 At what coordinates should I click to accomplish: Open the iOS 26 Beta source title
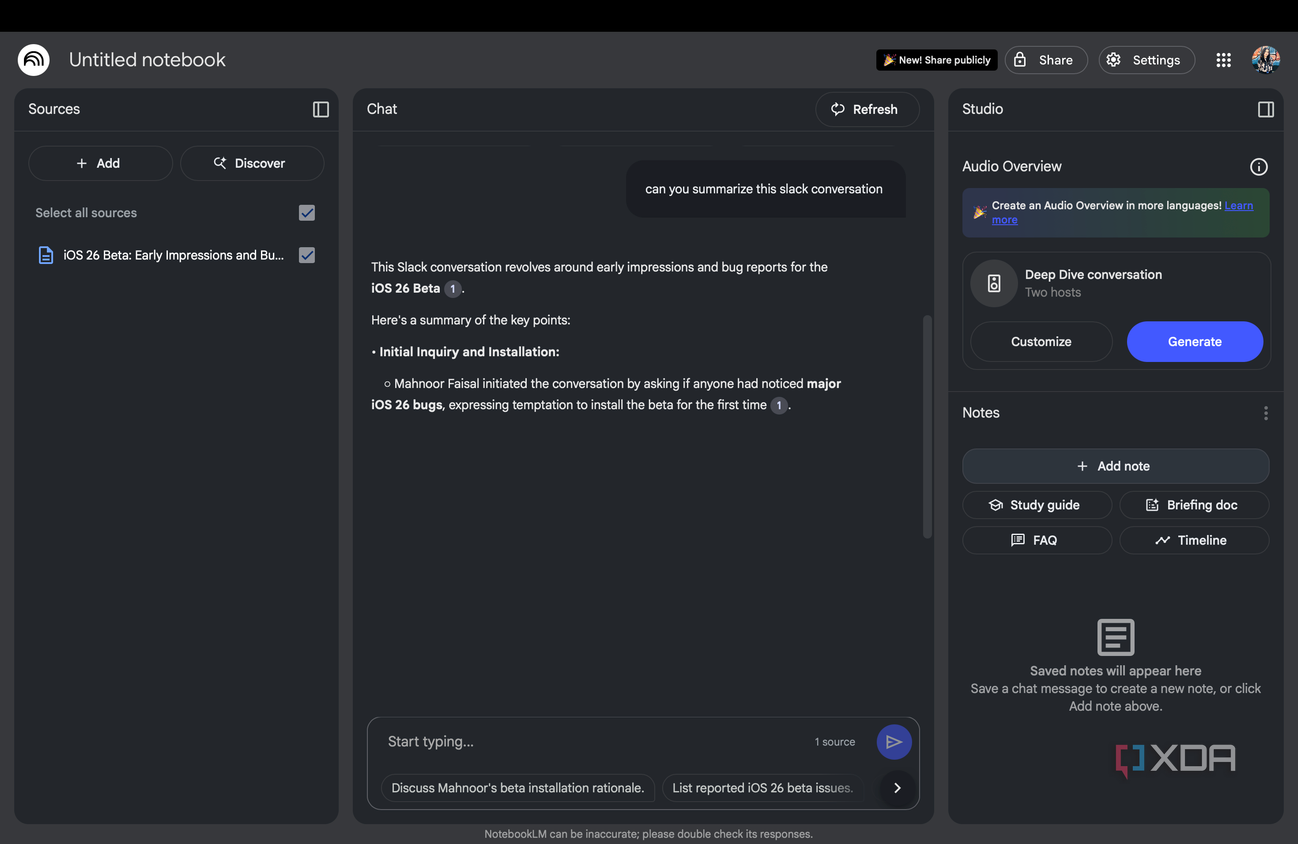pyautogui.click(x=174, y=255)
